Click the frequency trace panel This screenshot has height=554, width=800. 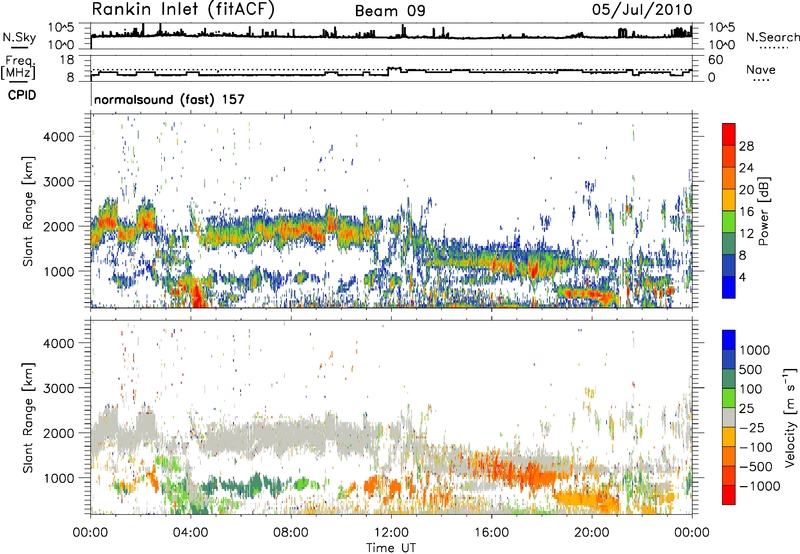coord(391,68)
